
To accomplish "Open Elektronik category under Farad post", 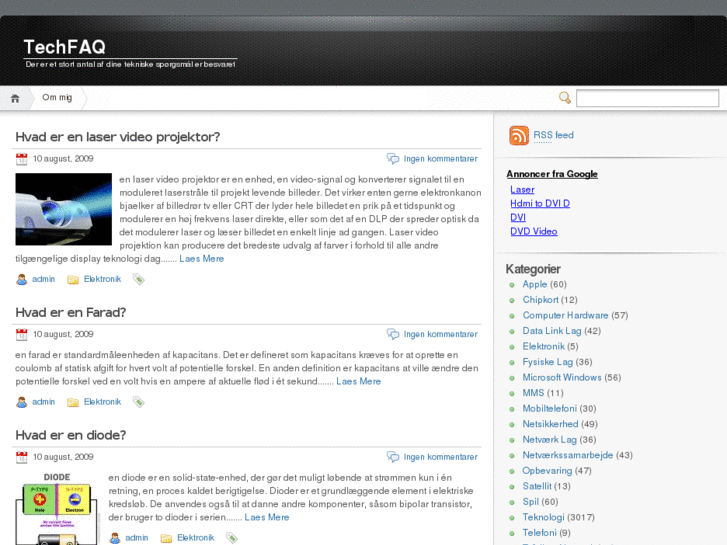I will click(102, 402).
